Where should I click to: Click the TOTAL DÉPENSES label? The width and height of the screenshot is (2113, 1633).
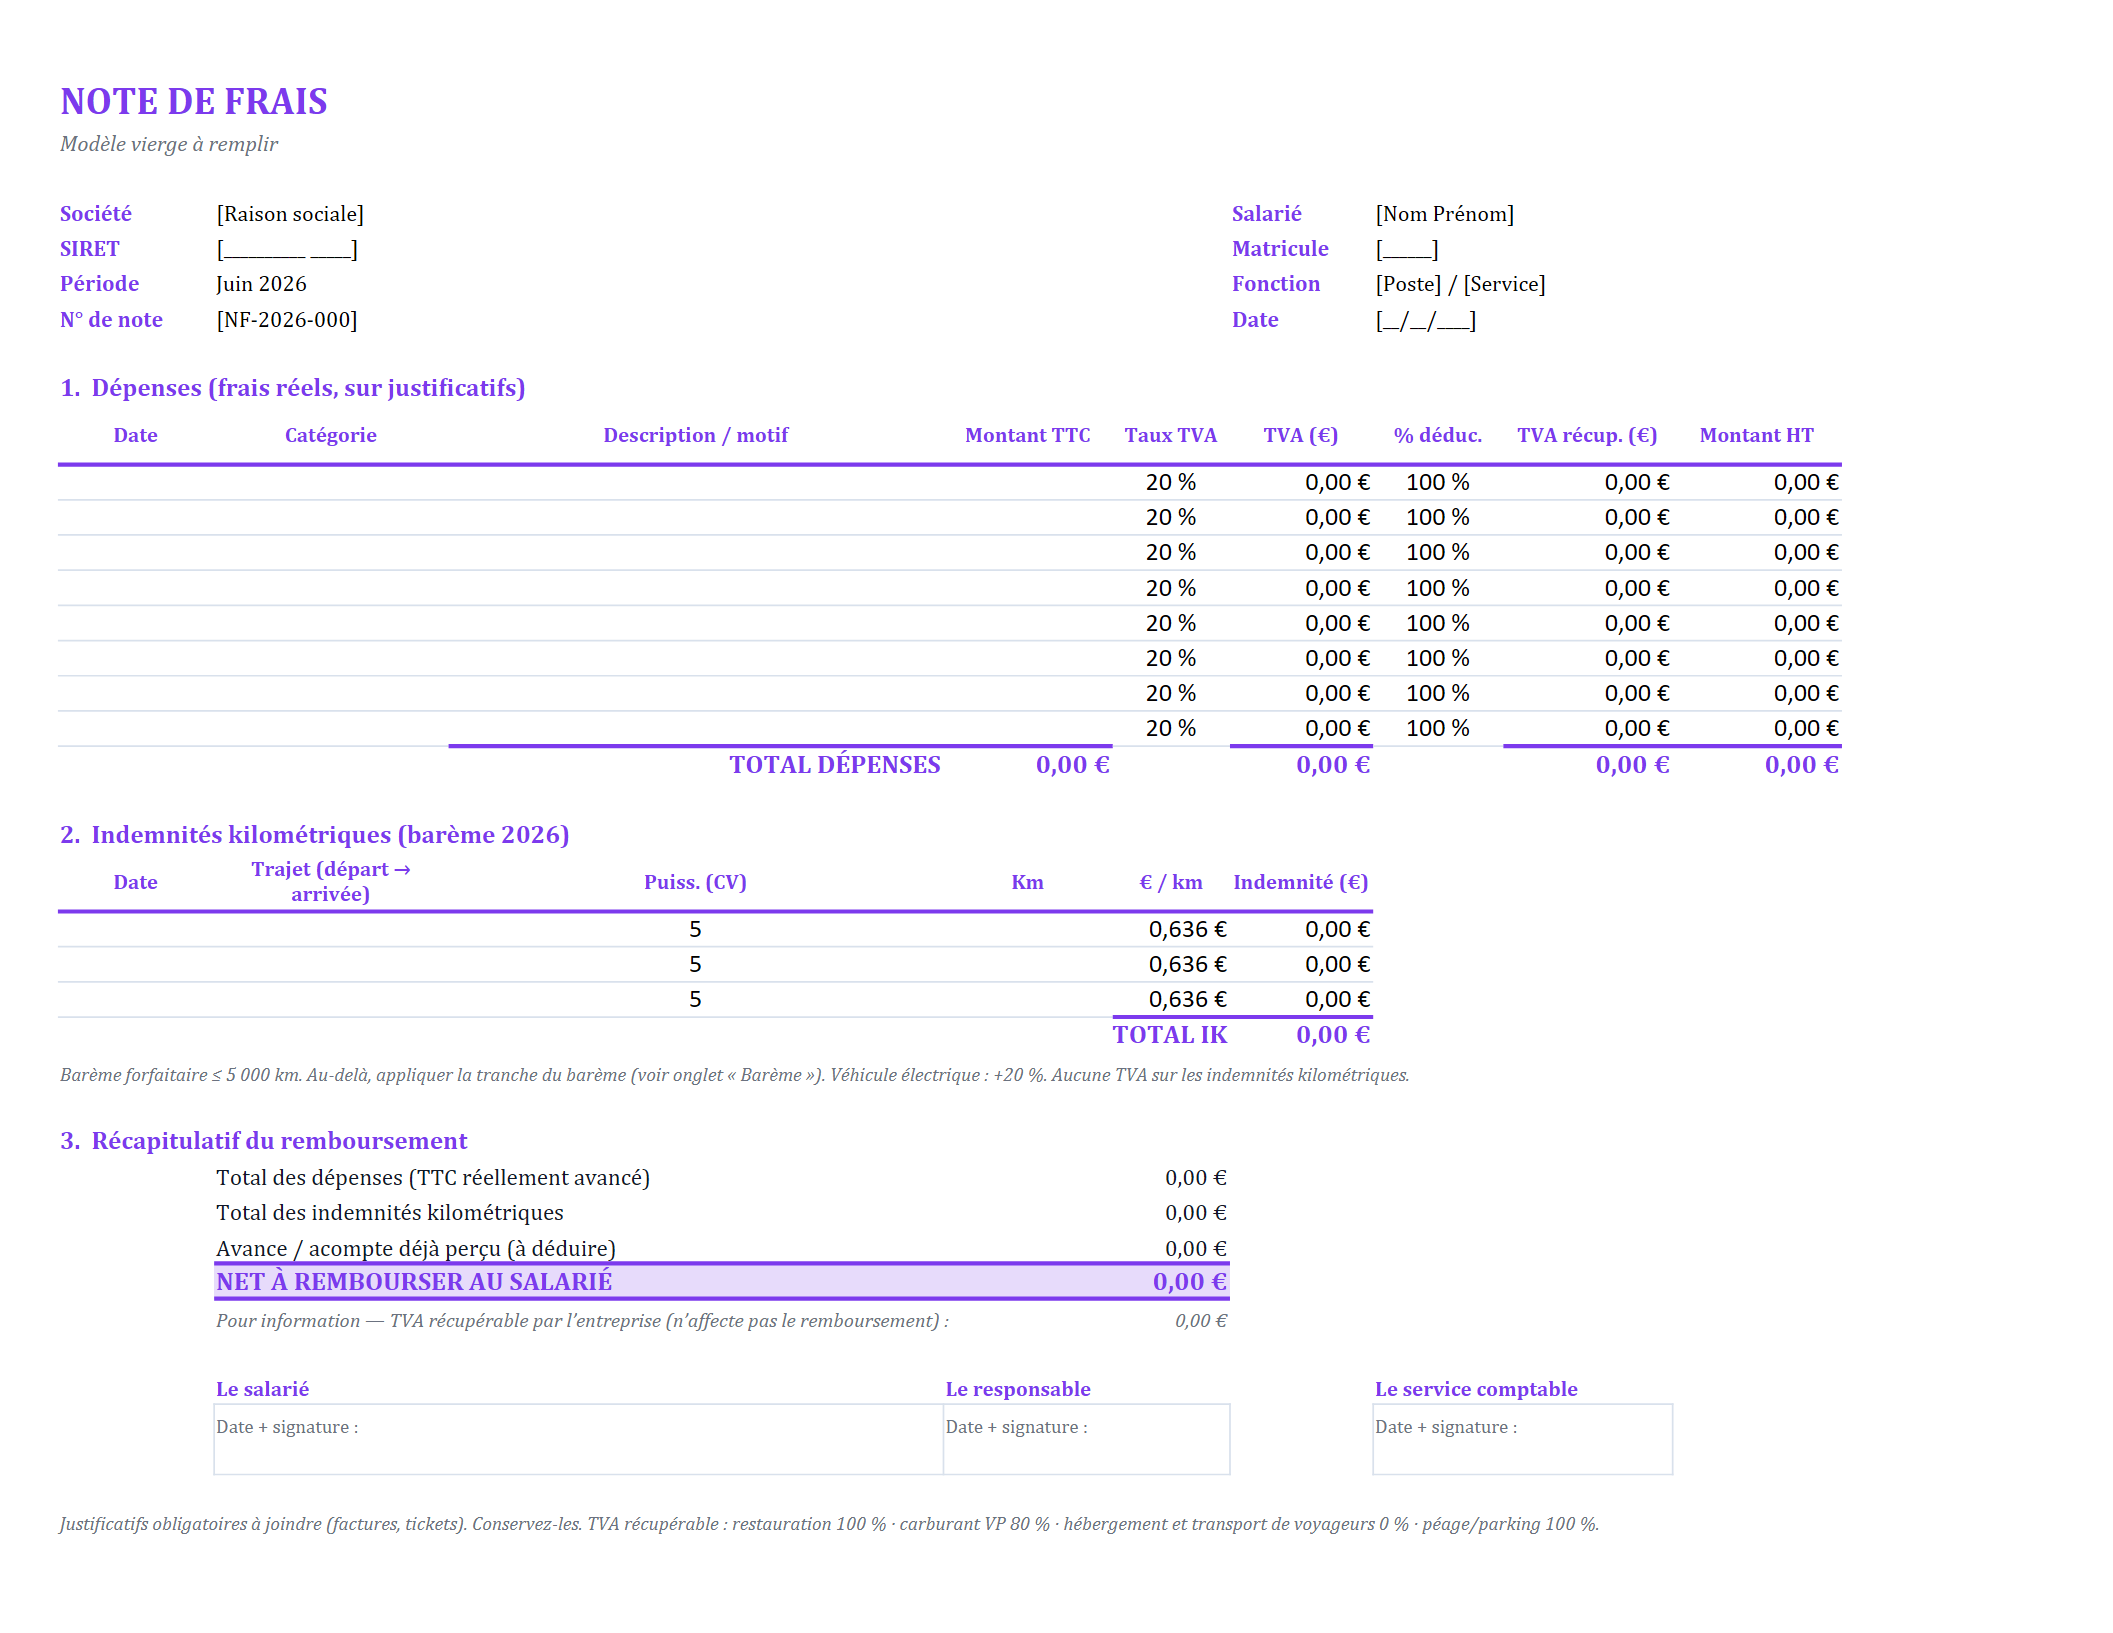(x=835, y=765)
